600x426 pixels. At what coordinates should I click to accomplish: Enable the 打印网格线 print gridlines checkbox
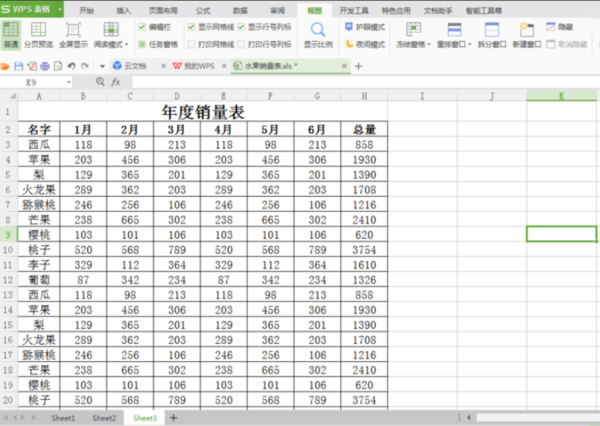(191, 44)
